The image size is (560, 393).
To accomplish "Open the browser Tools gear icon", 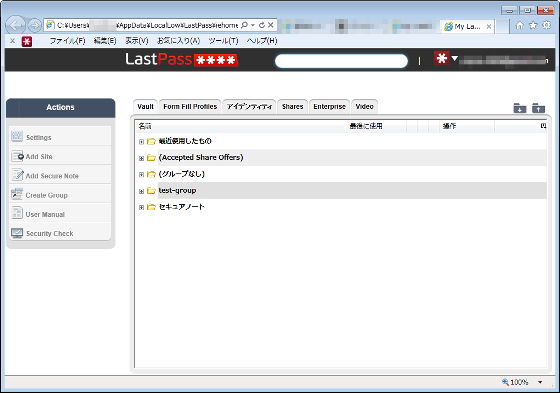I will (546, 25).
